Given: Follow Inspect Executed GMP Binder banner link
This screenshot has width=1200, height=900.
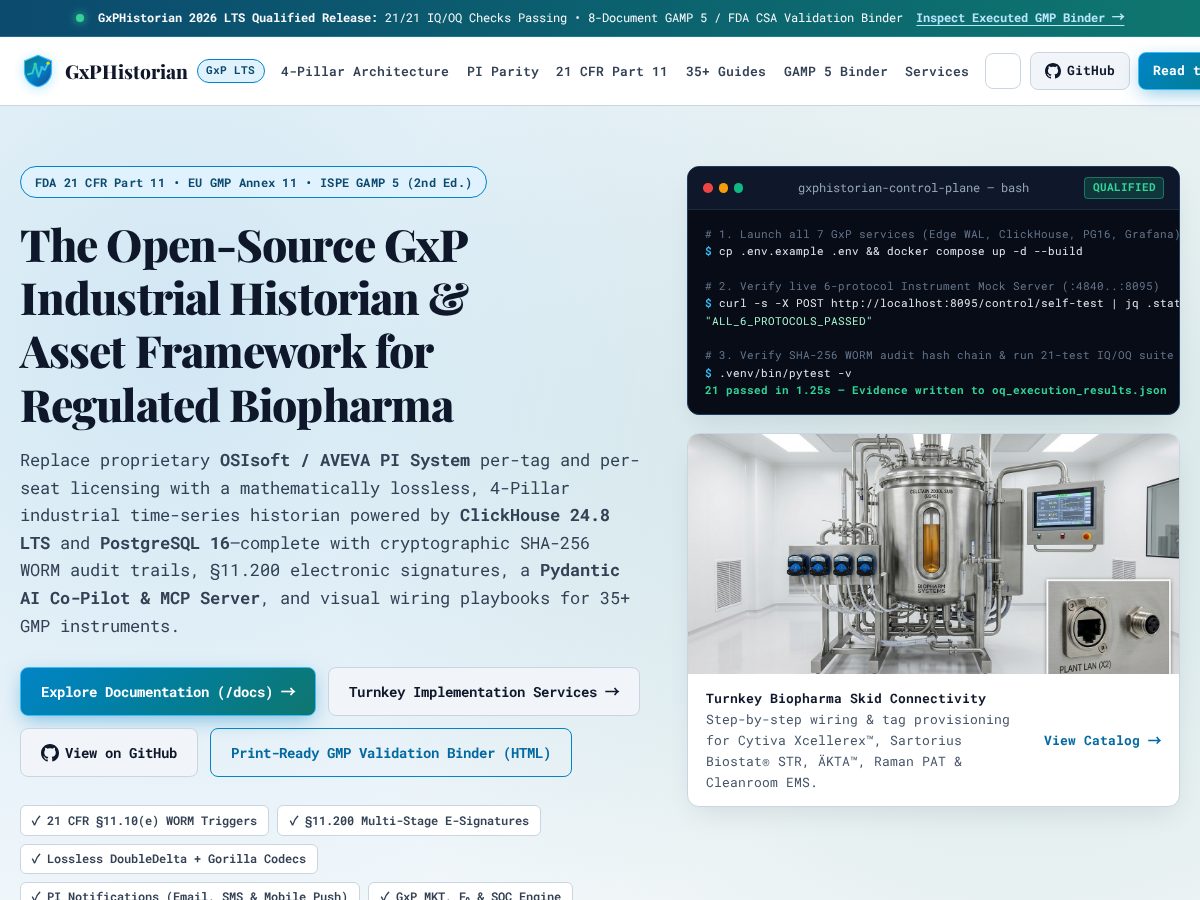Looking at the screenshot, I should pos(1020,18).
